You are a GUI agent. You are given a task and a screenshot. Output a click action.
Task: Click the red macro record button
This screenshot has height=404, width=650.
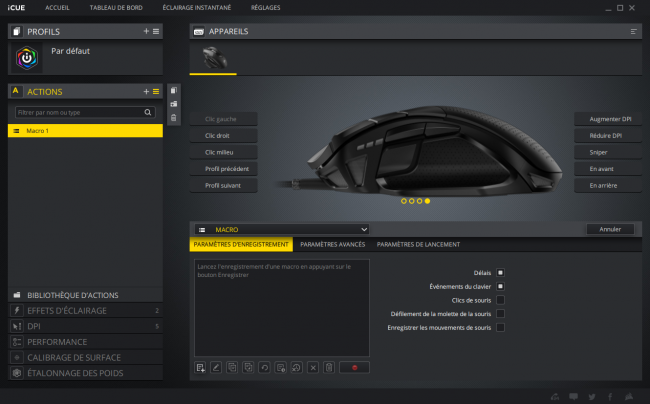tap(354, 368)
